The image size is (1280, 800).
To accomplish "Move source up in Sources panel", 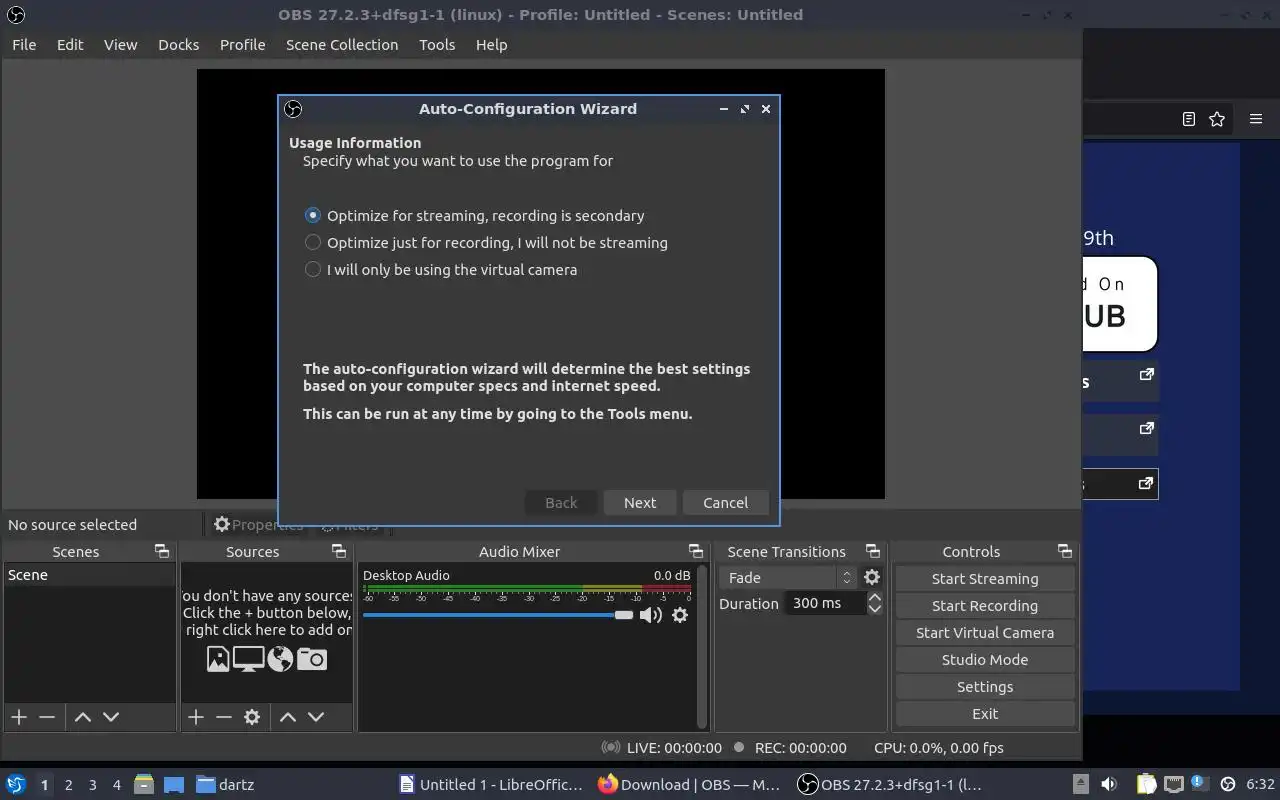I will tap(288, 717).
